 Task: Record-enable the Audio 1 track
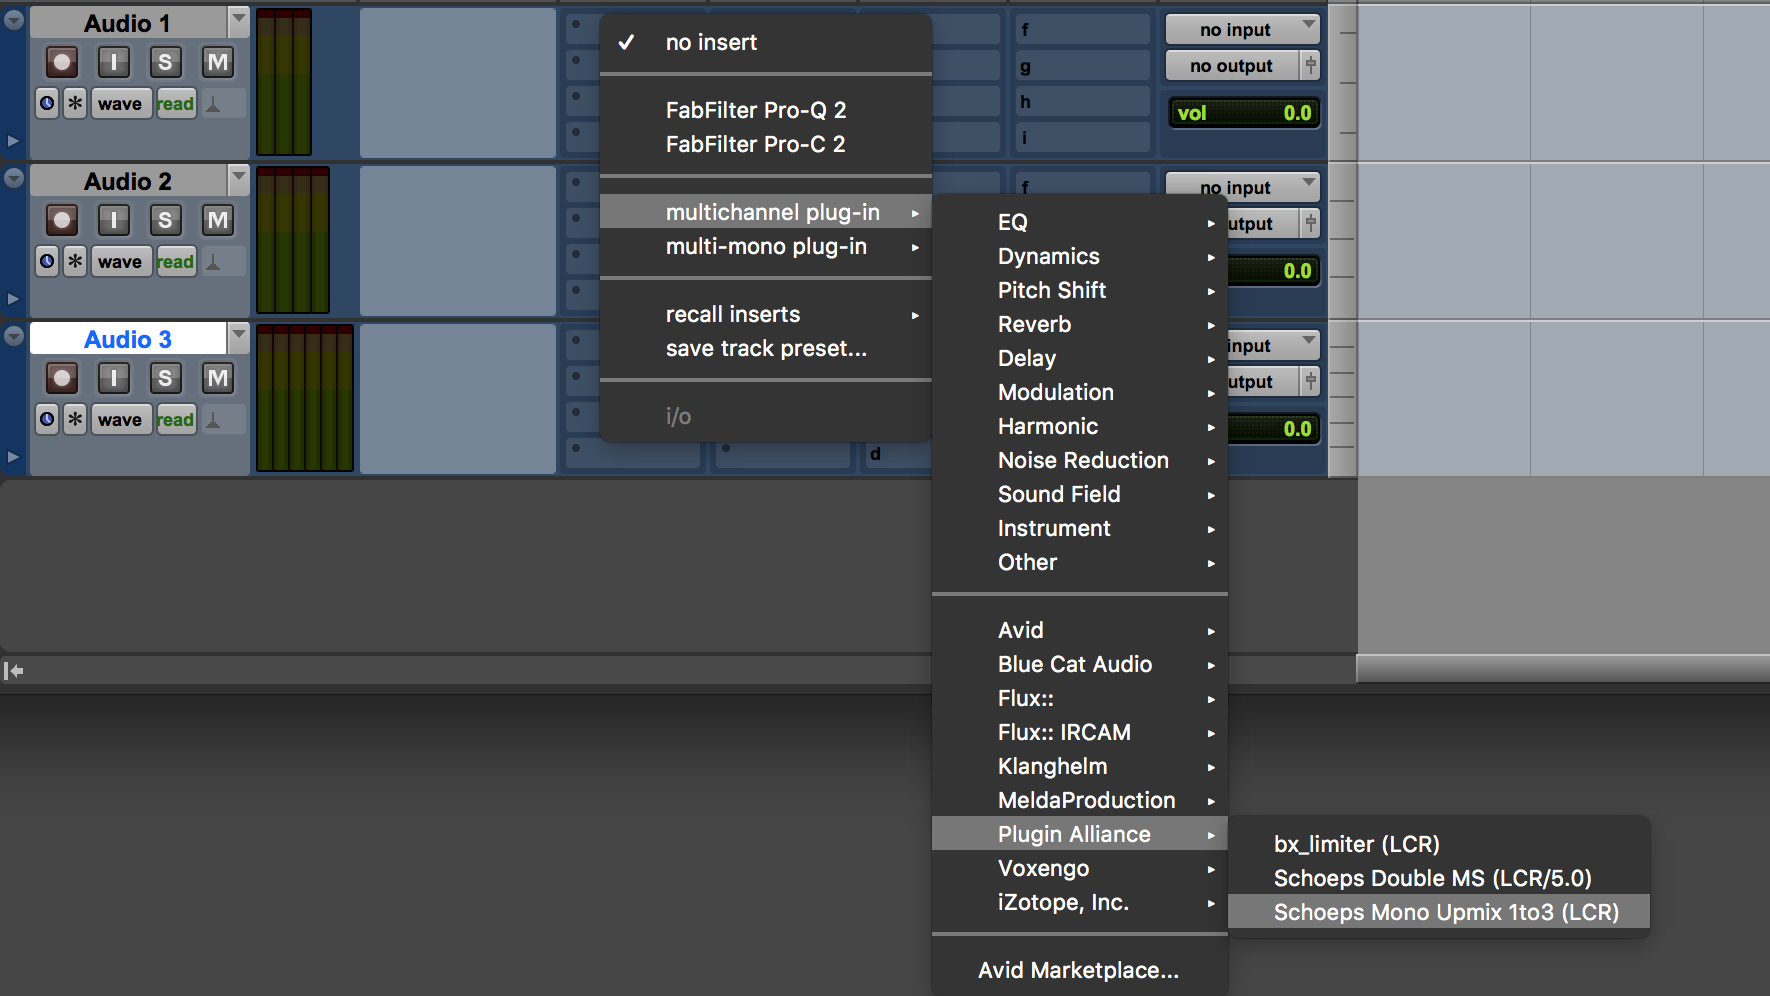(60, 62)
